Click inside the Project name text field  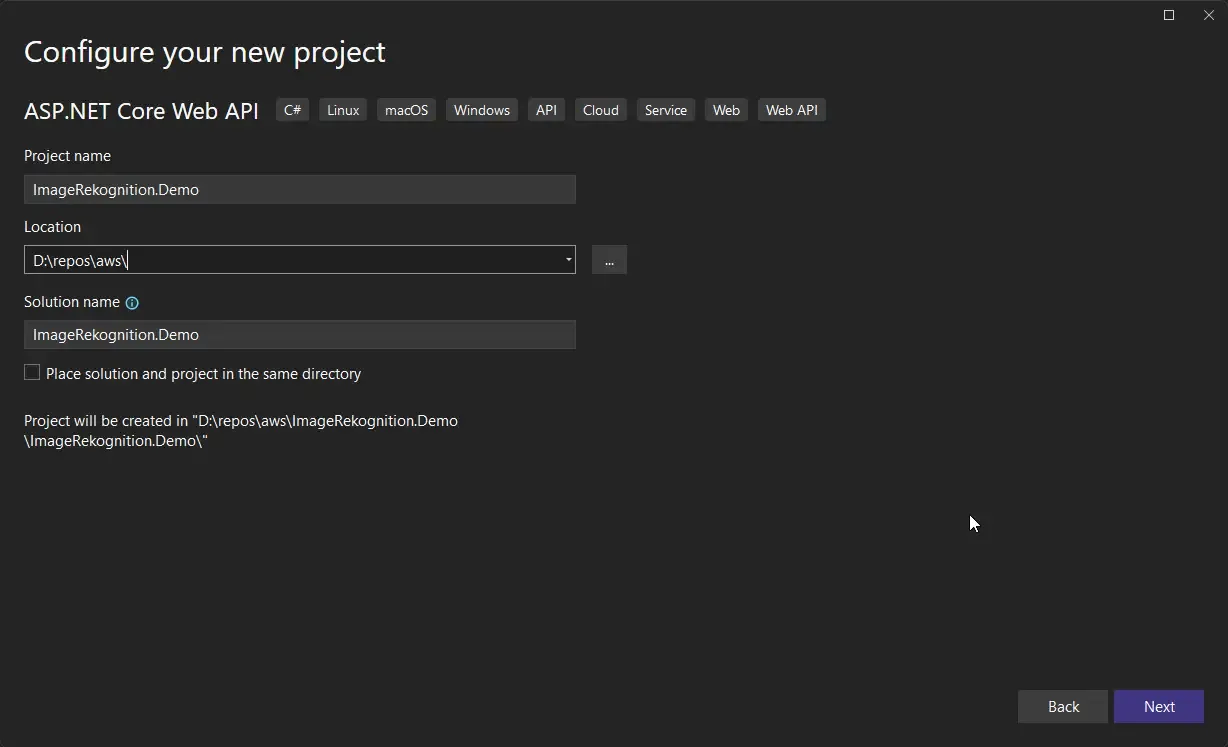coord(300,189)
